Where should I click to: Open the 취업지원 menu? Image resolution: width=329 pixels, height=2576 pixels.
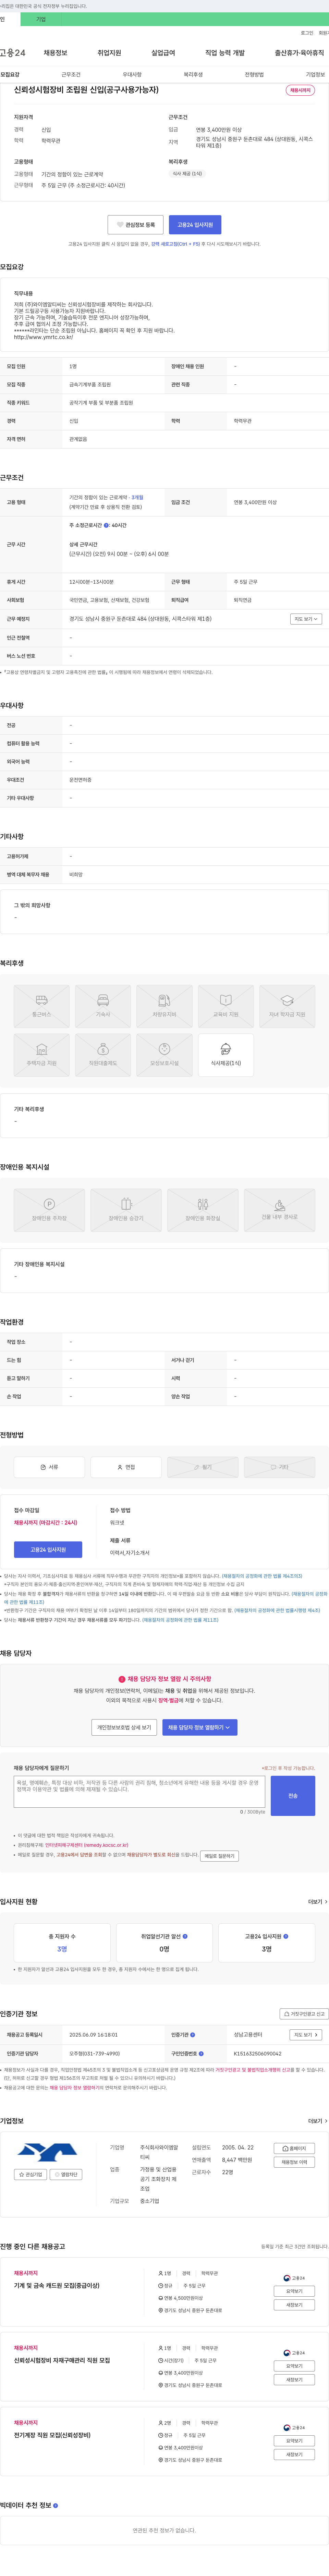coord(109,53)
